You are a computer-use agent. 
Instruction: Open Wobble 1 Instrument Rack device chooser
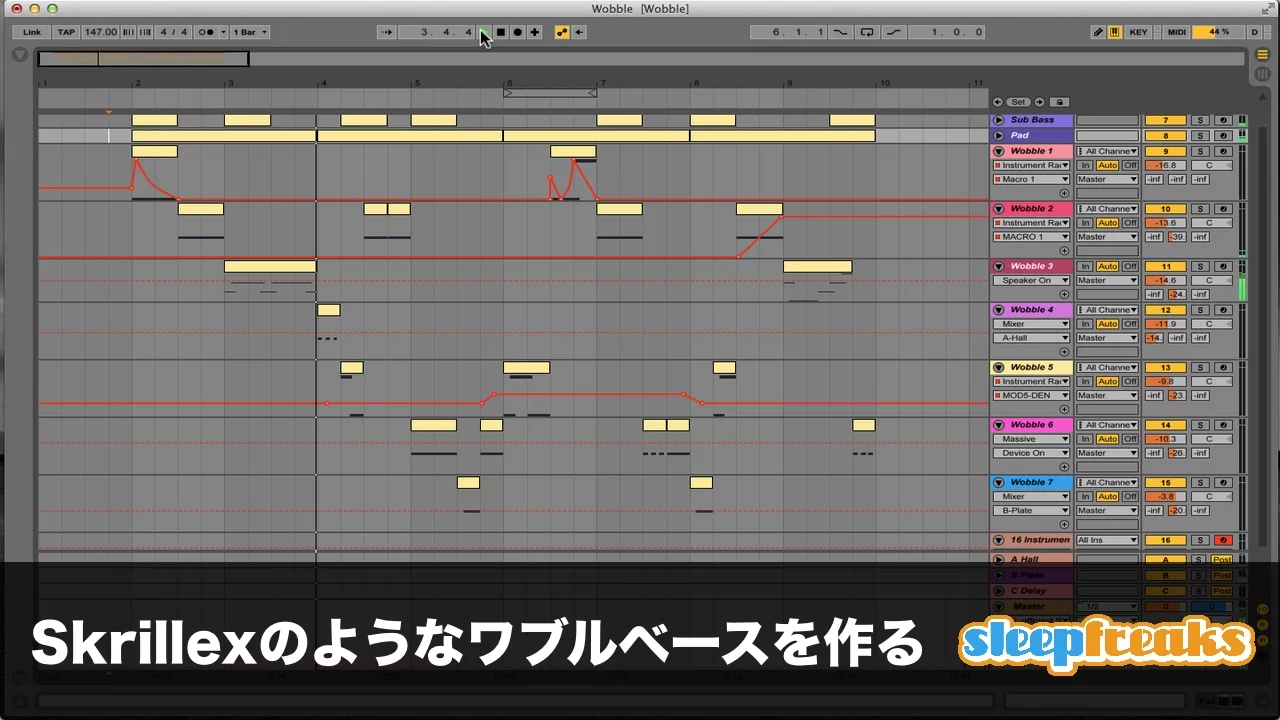click(1032, 165)
